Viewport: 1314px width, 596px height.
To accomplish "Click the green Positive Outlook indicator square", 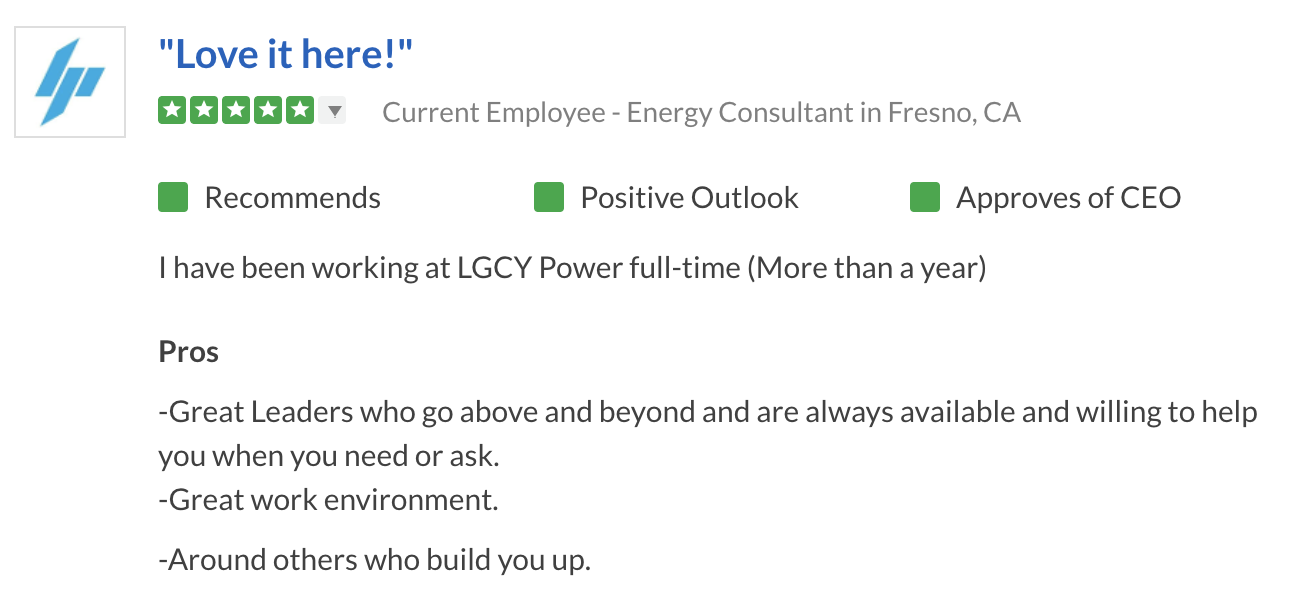I will (549, 198).
